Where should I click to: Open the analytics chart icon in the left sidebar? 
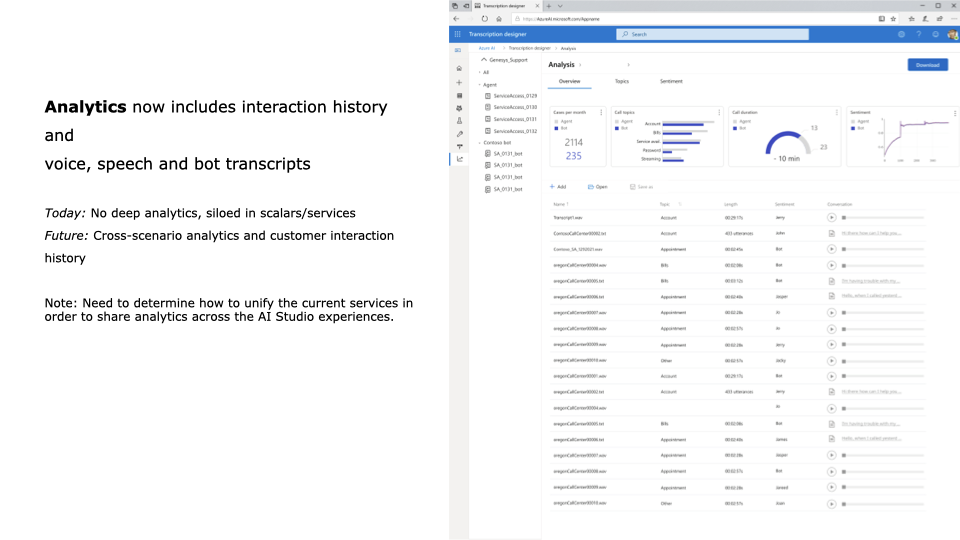(460, 159)
